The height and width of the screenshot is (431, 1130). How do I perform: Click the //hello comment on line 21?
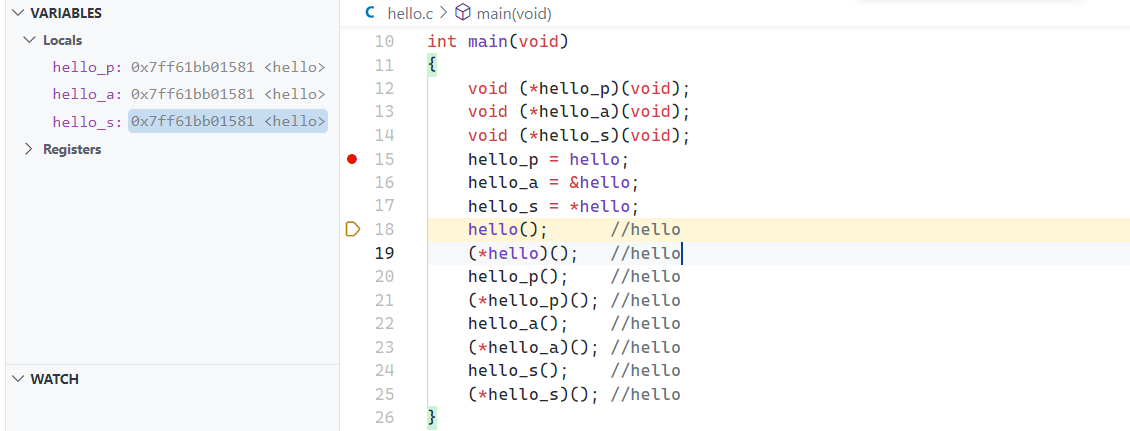[645, 301]
